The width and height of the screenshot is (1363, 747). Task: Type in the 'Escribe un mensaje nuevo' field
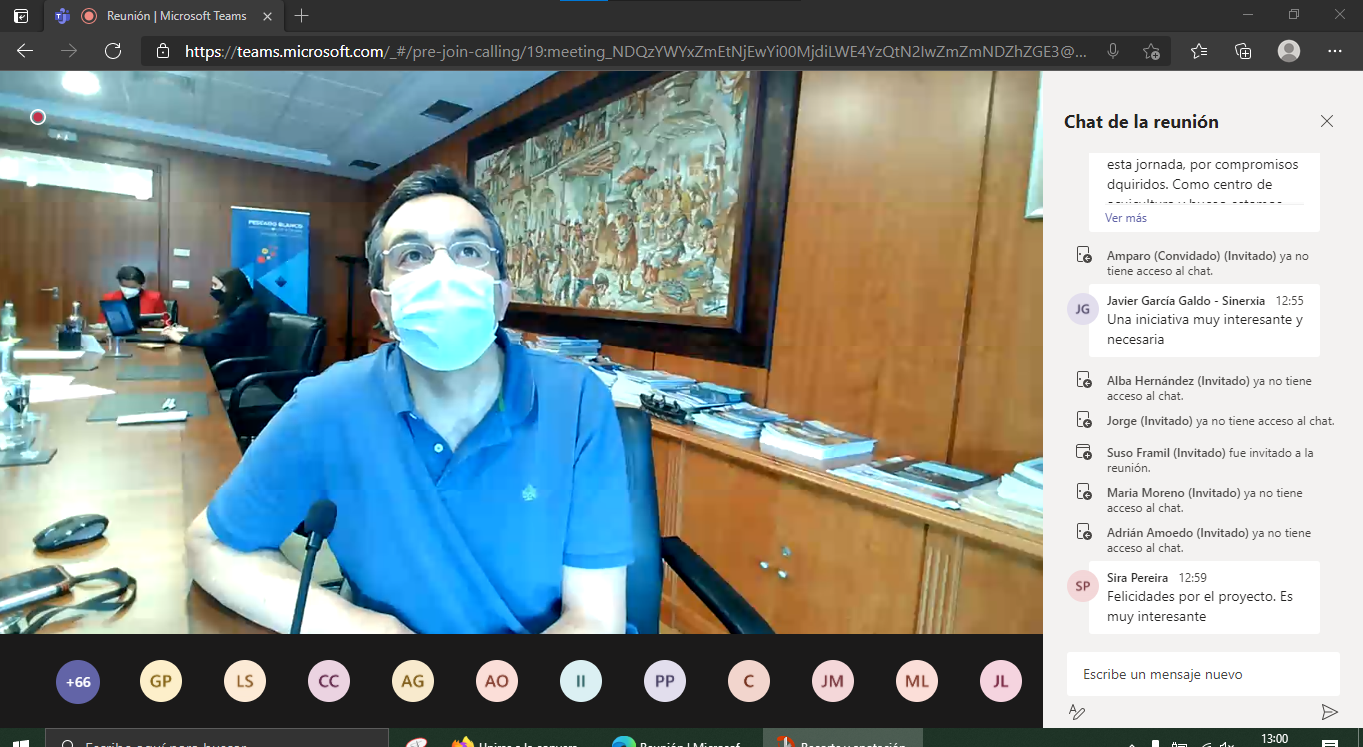click(x=1203, y=674)
